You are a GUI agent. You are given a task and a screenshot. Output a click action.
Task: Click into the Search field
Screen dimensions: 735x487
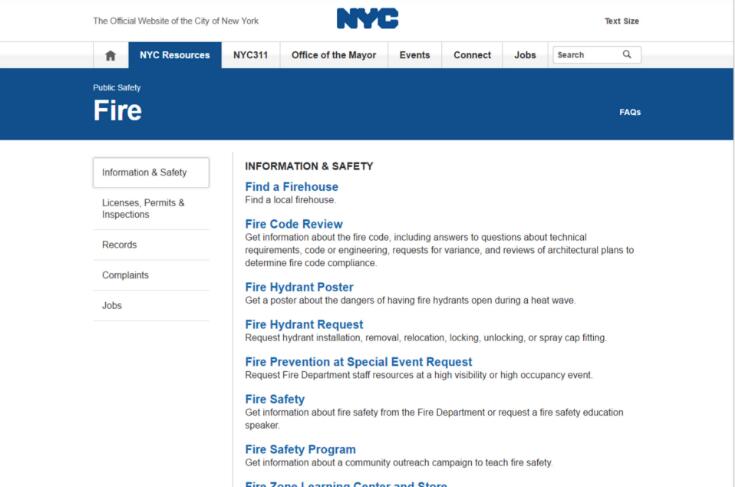[585, 55]
